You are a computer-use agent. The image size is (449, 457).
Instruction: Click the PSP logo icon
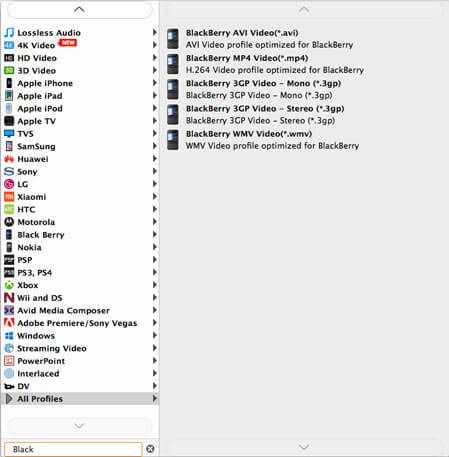[x=9, y=260]
